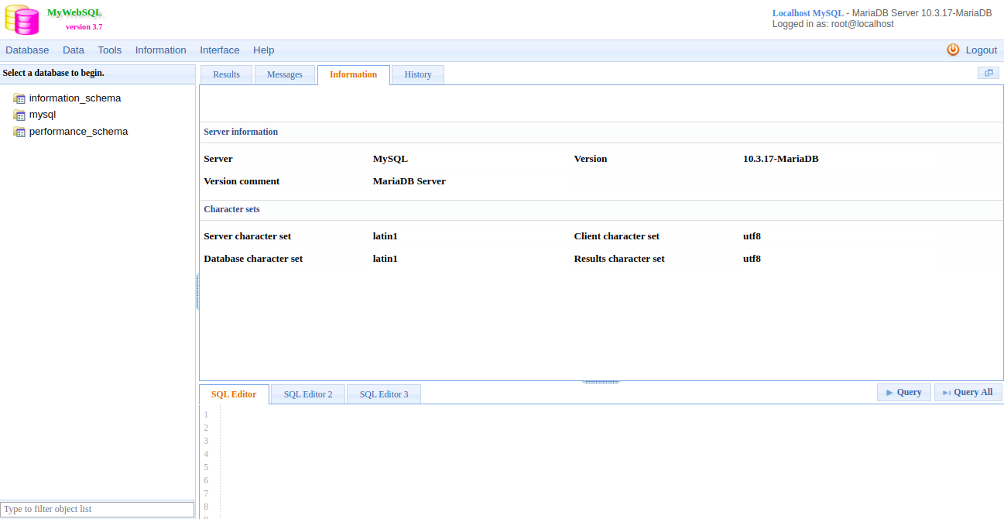Select the information_schema database

coord(75,99)
